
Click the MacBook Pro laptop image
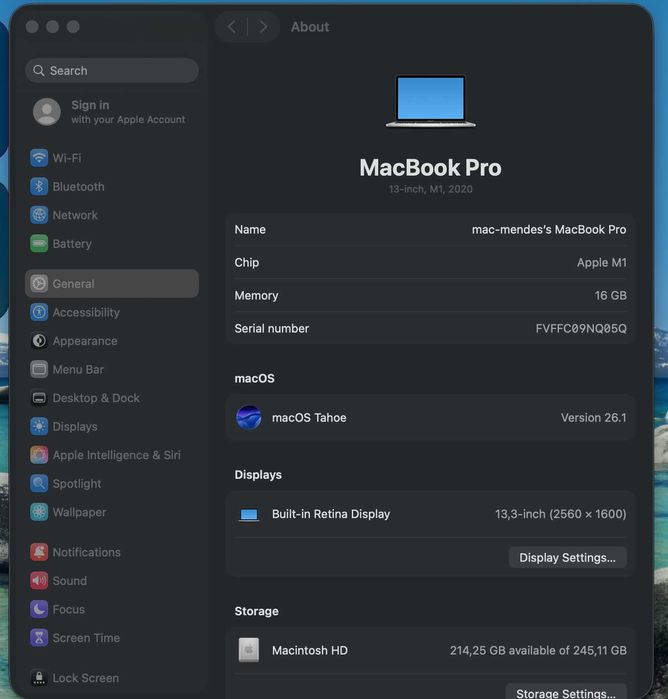point(430,101)
